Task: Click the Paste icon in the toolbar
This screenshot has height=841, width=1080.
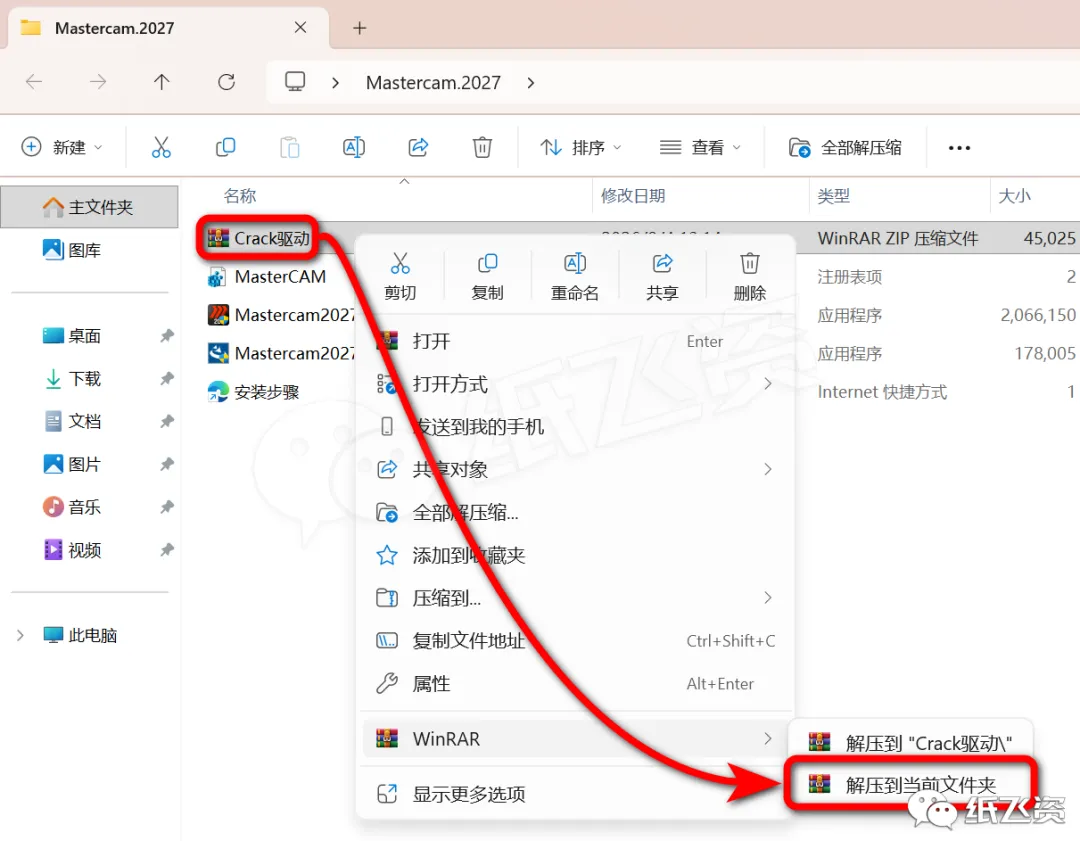Action: pyautogui.click(x=289, y=147)
